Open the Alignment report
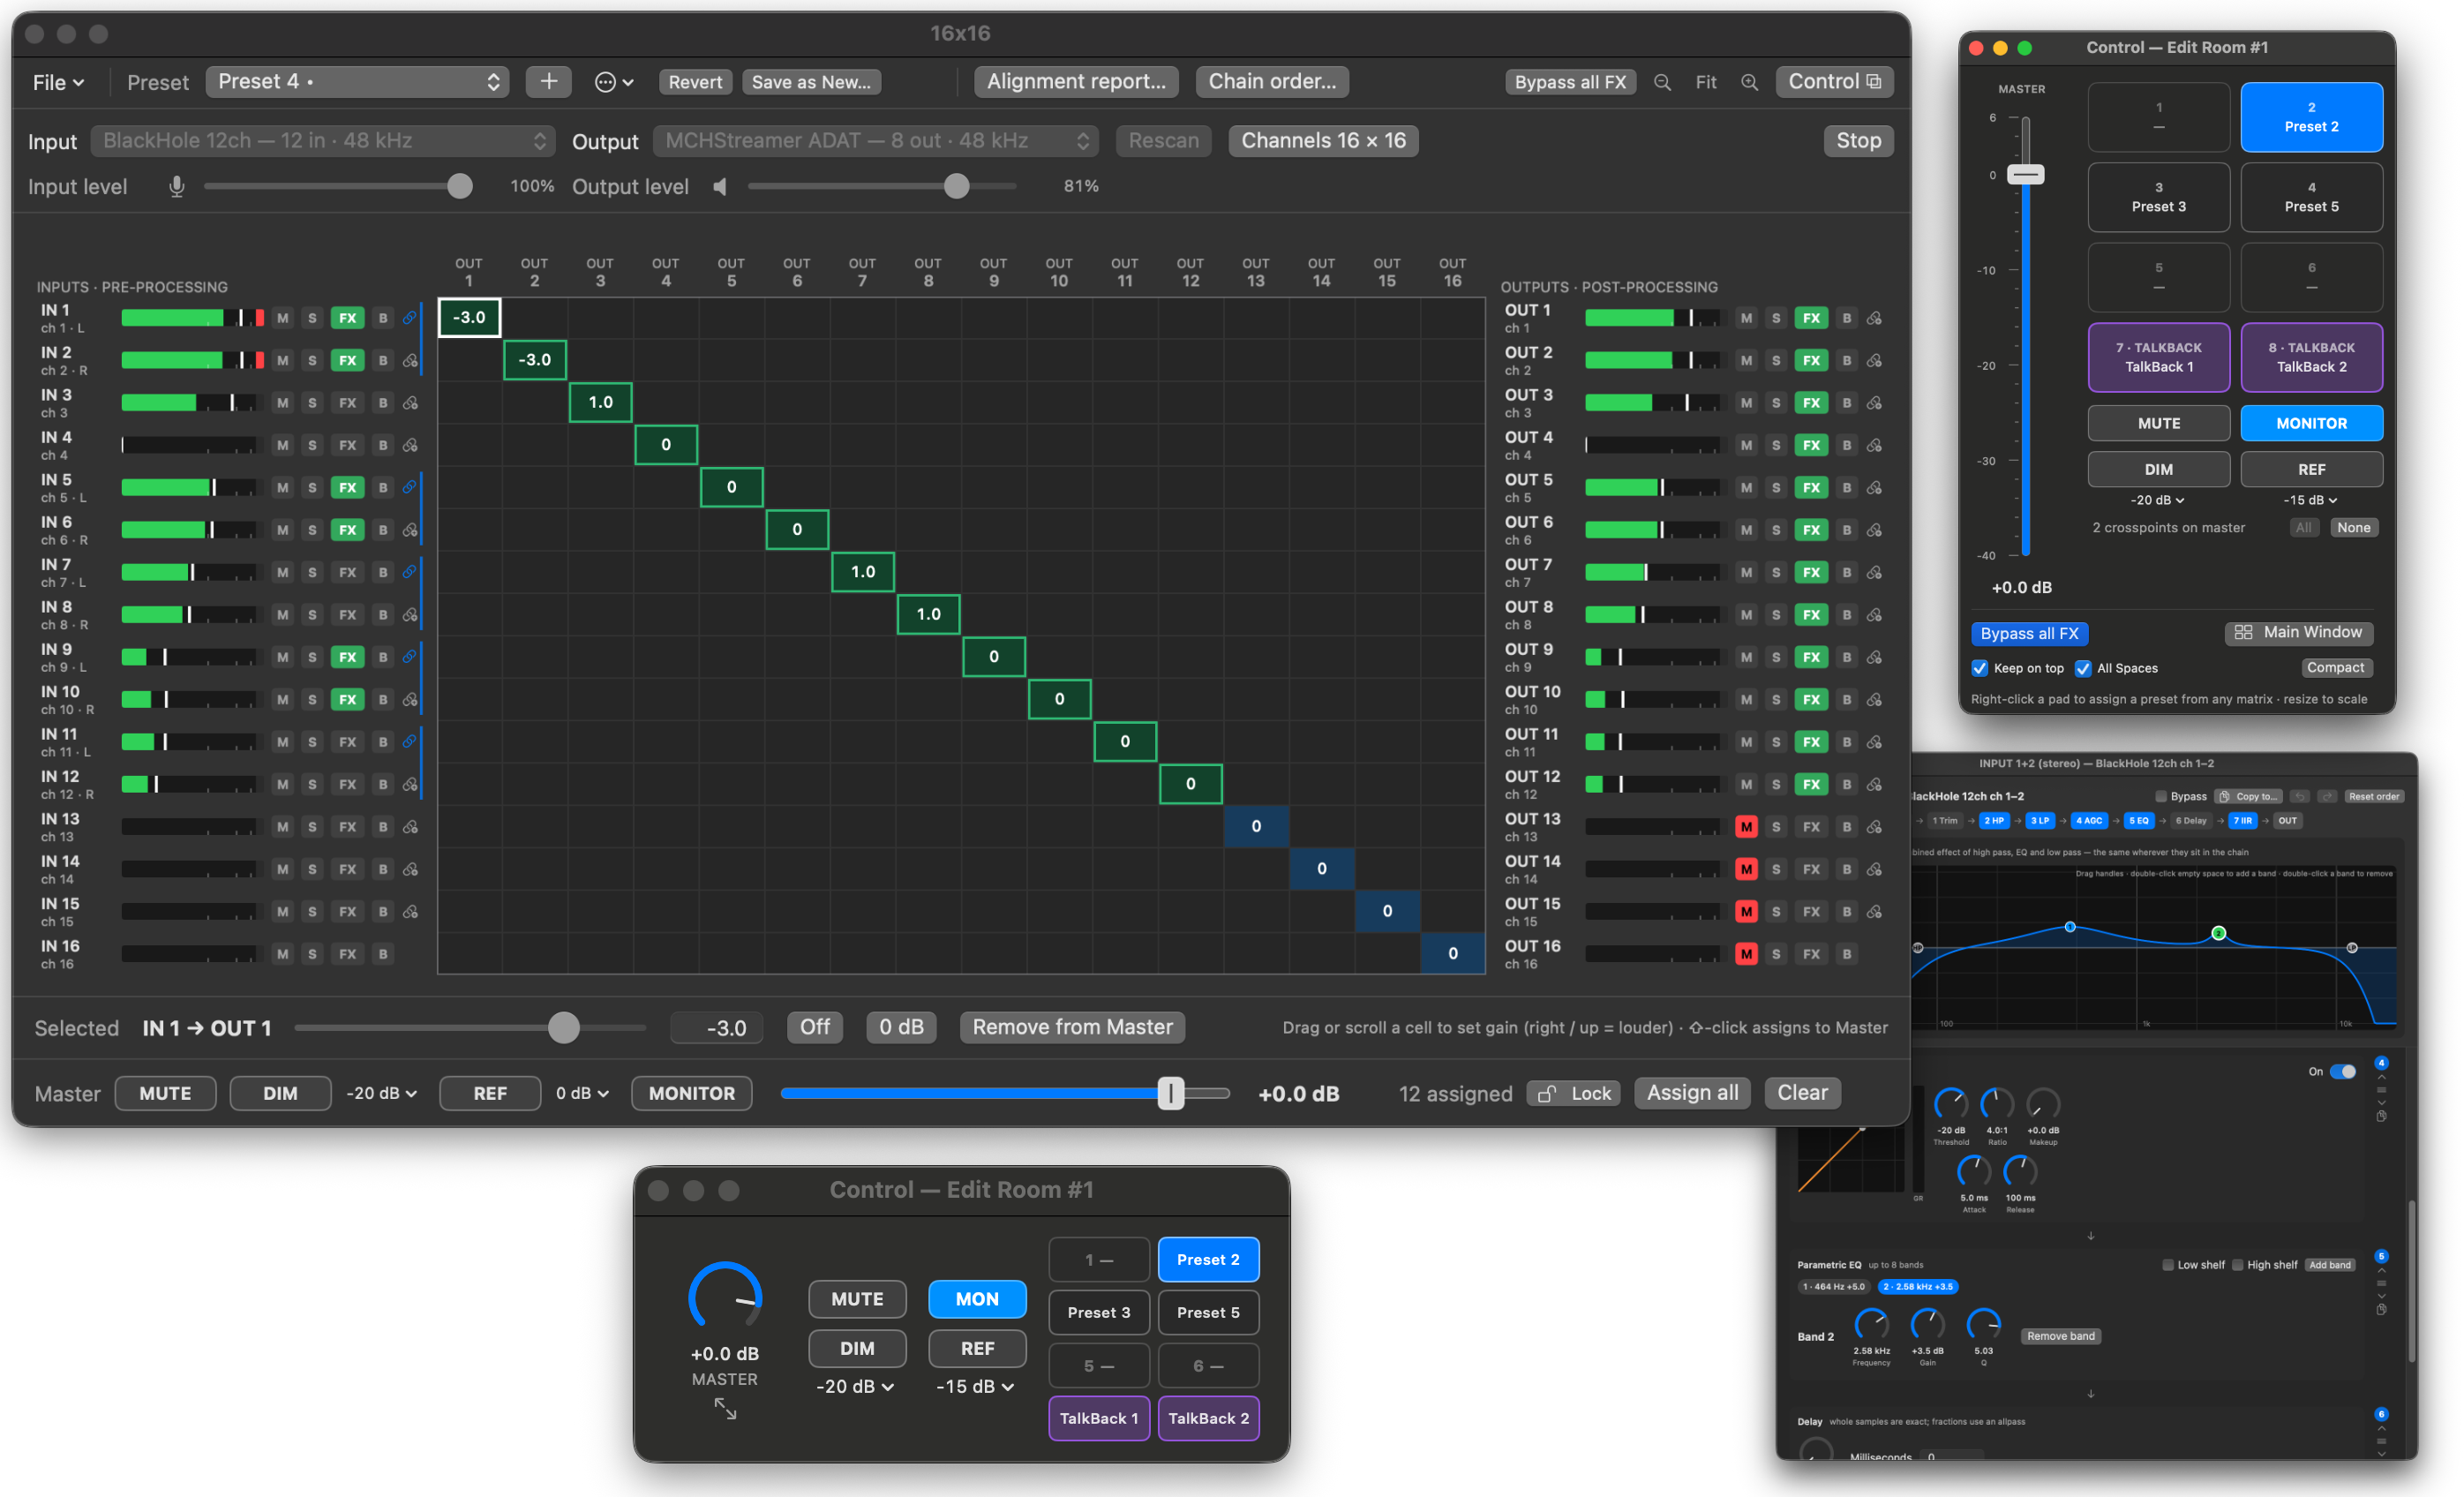 pyautogui.click(x=1076, y=82)
